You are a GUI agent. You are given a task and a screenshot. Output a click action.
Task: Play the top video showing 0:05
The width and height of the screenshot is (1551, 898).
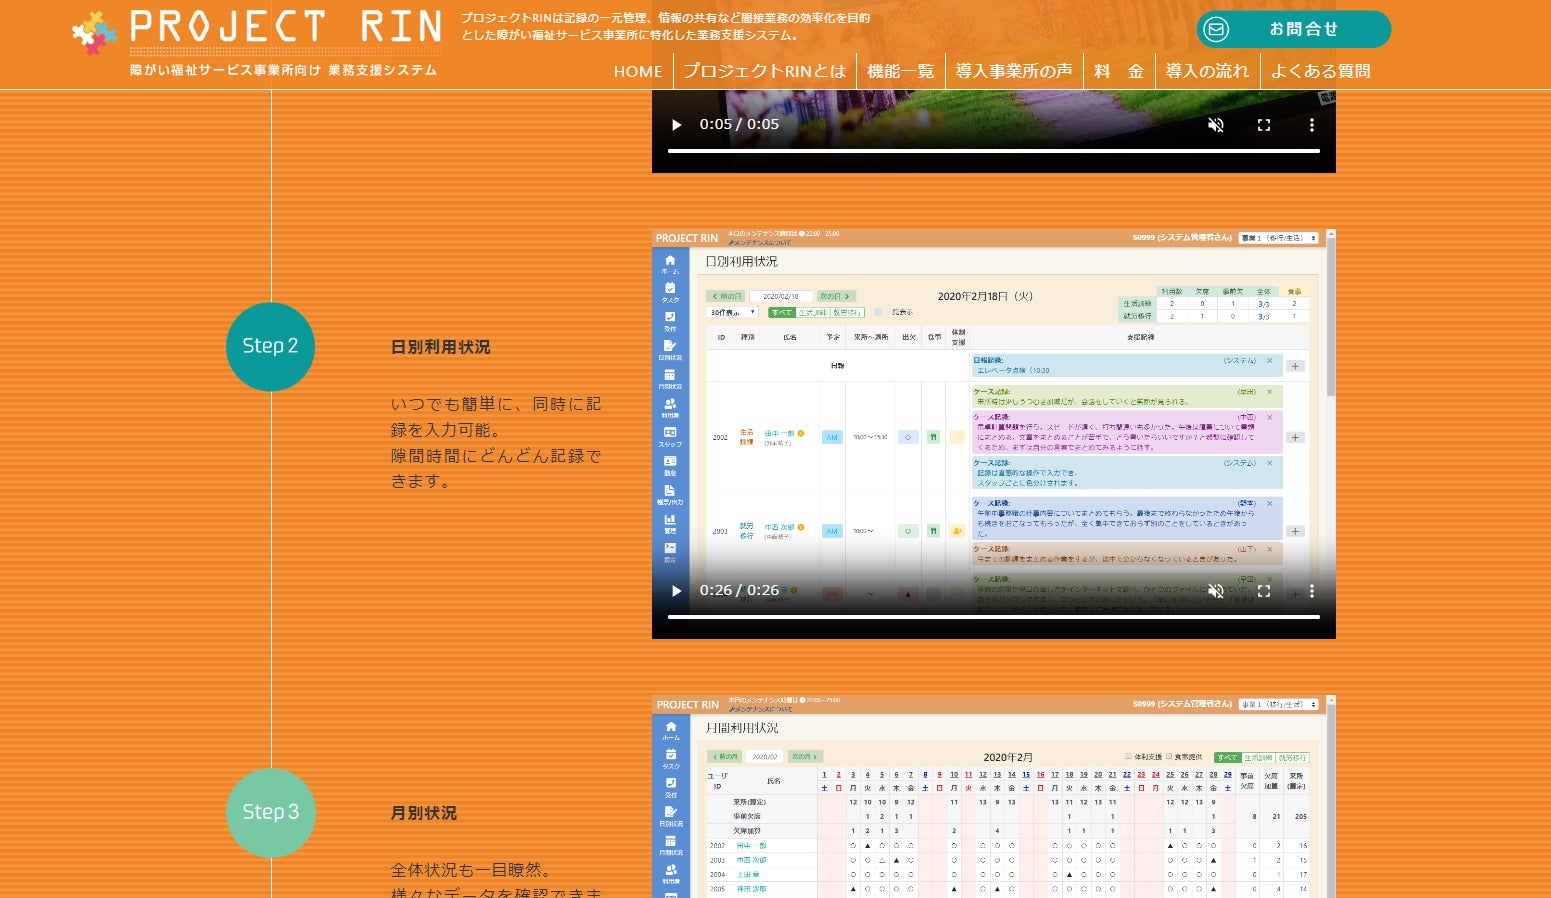point(676,125)
